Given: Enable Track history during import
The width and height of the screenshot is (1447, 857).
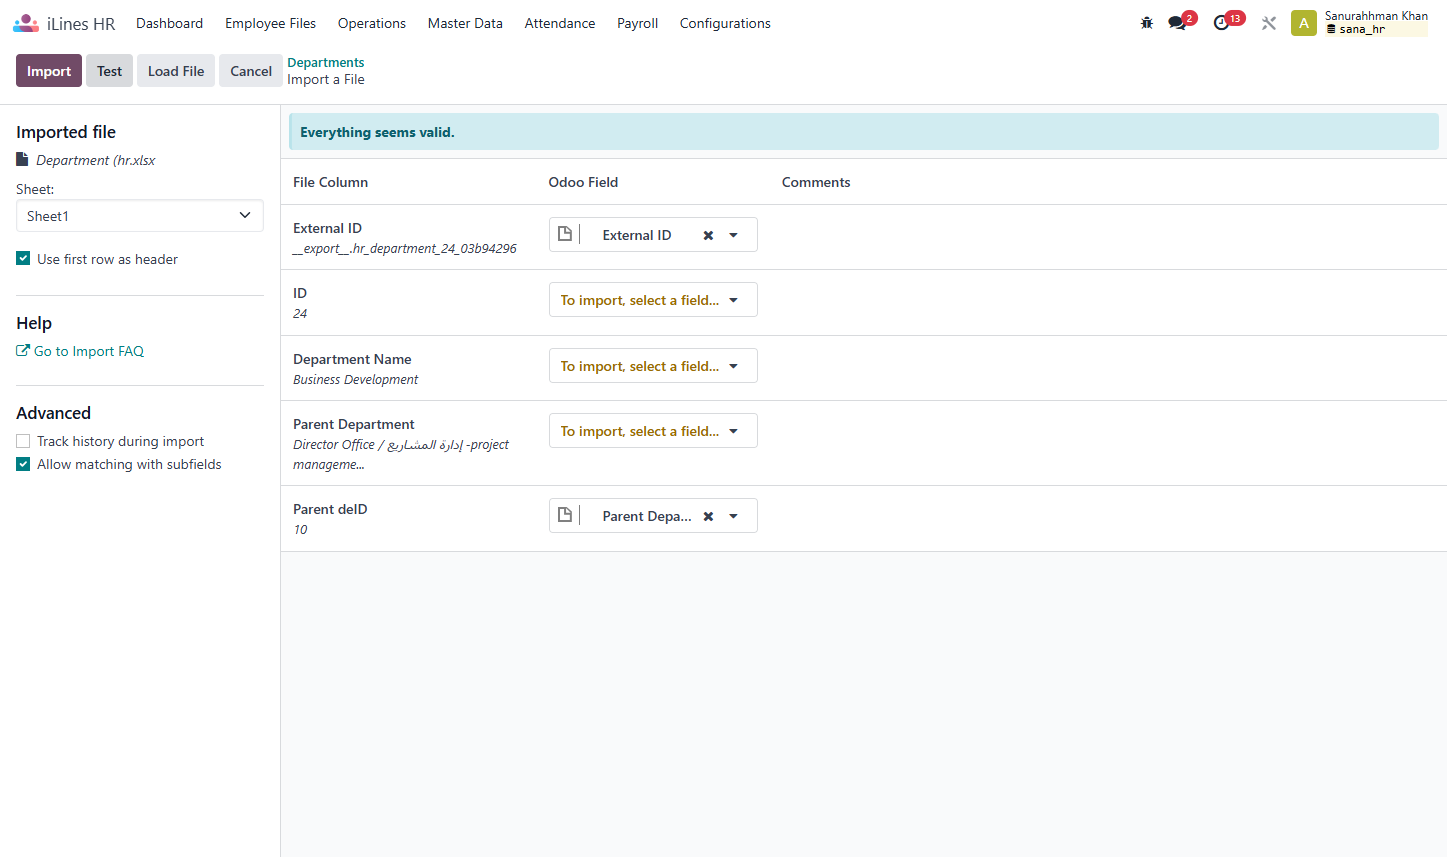Looking at the screenshot, I should (23, 441).
